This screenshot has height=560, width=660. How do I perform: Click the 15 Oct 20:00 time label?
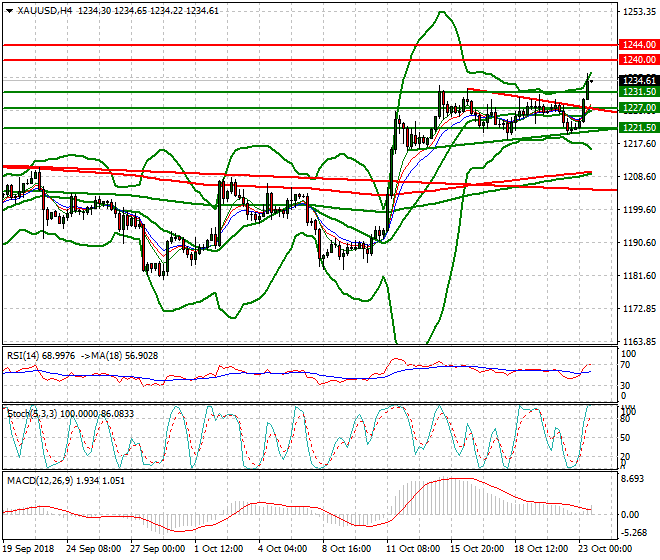tap(477, 549)
